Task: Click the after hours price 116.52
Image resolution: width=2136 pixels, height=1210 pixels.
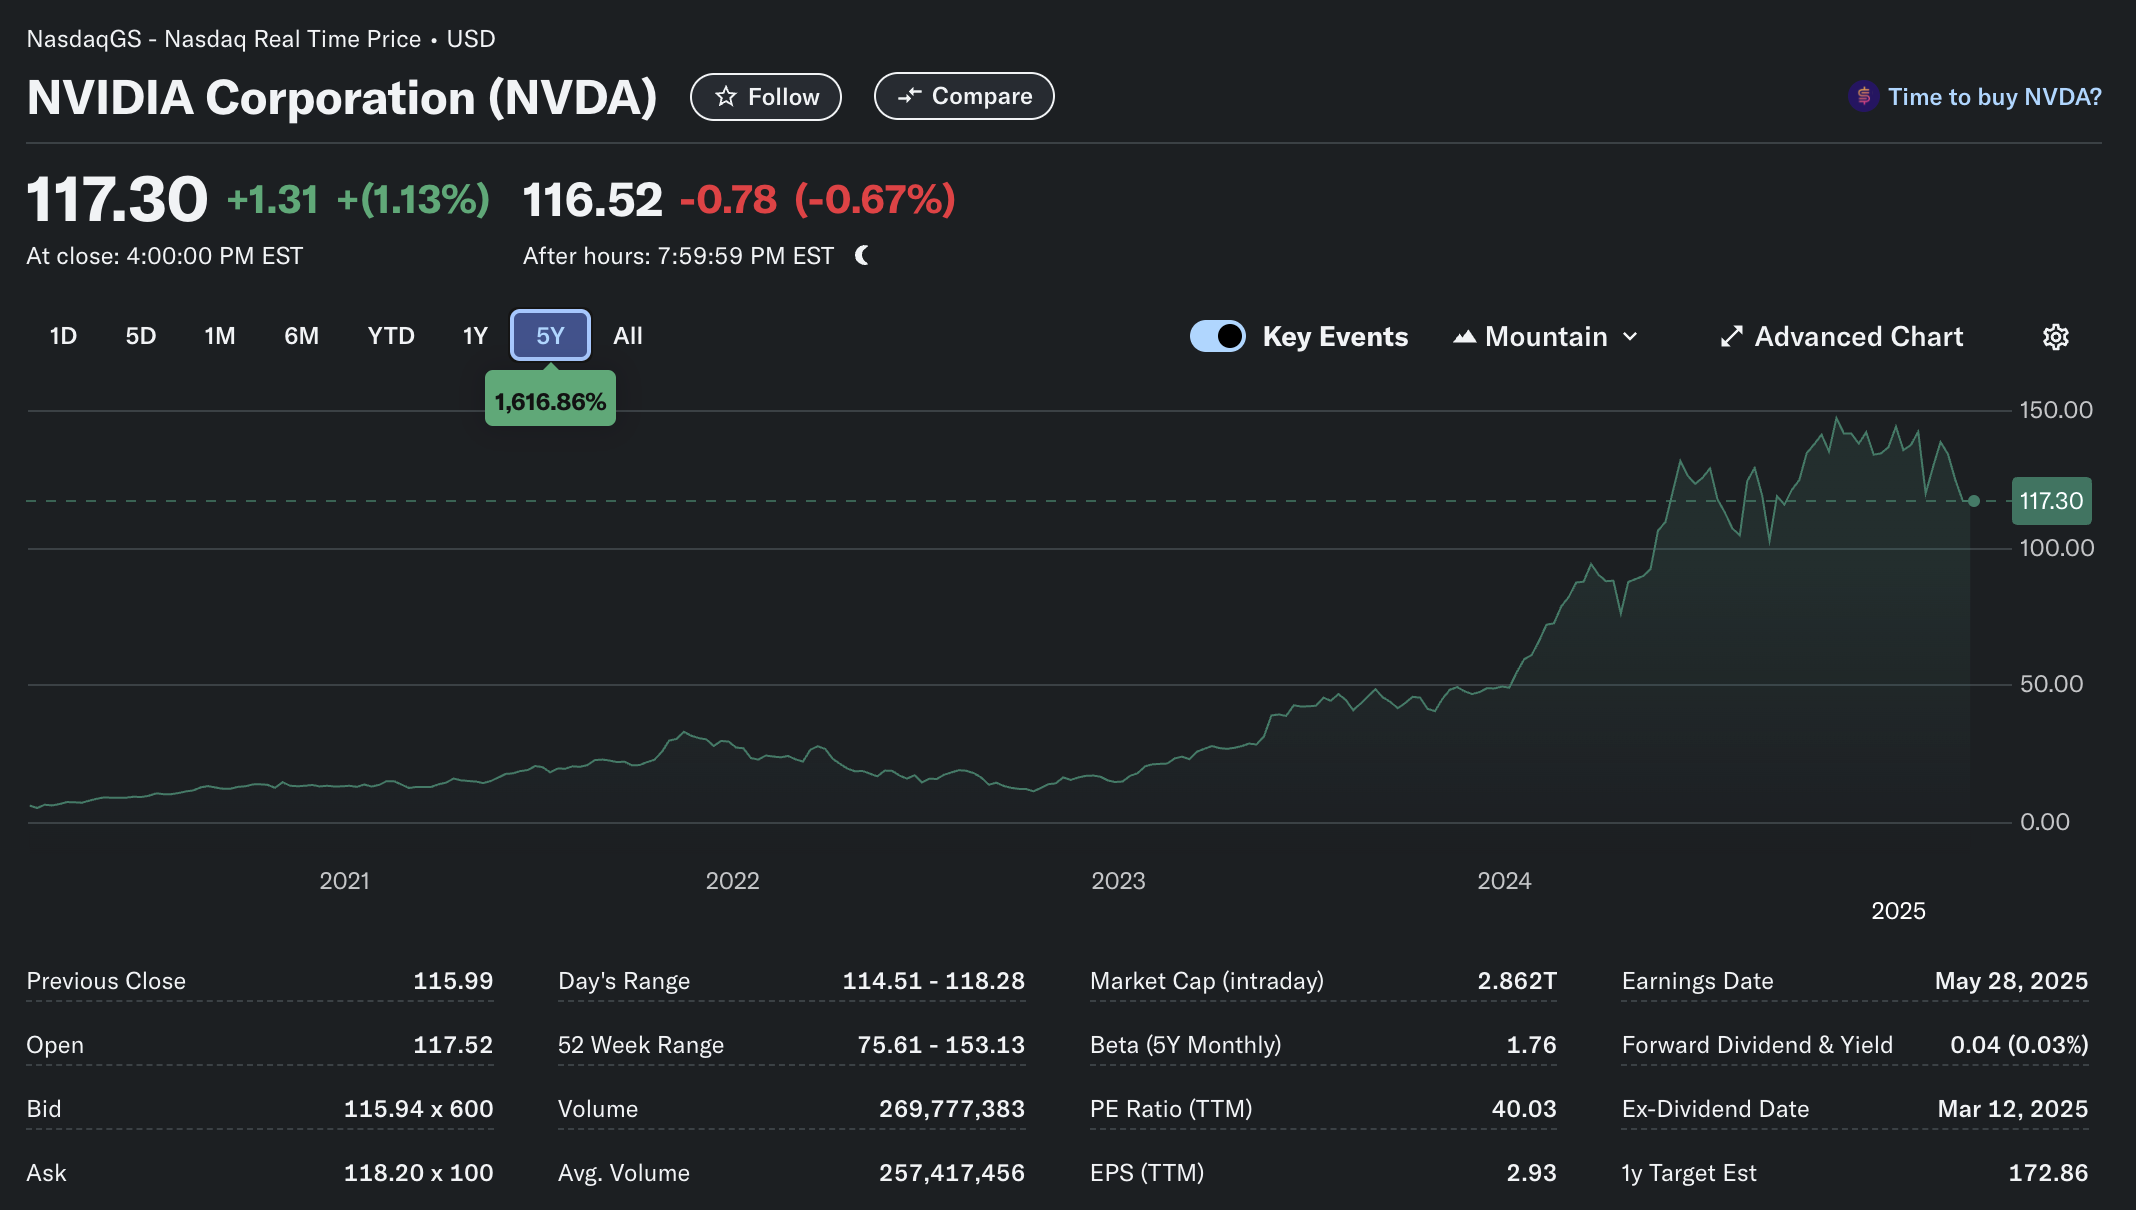Action: [x=592, y=200]
